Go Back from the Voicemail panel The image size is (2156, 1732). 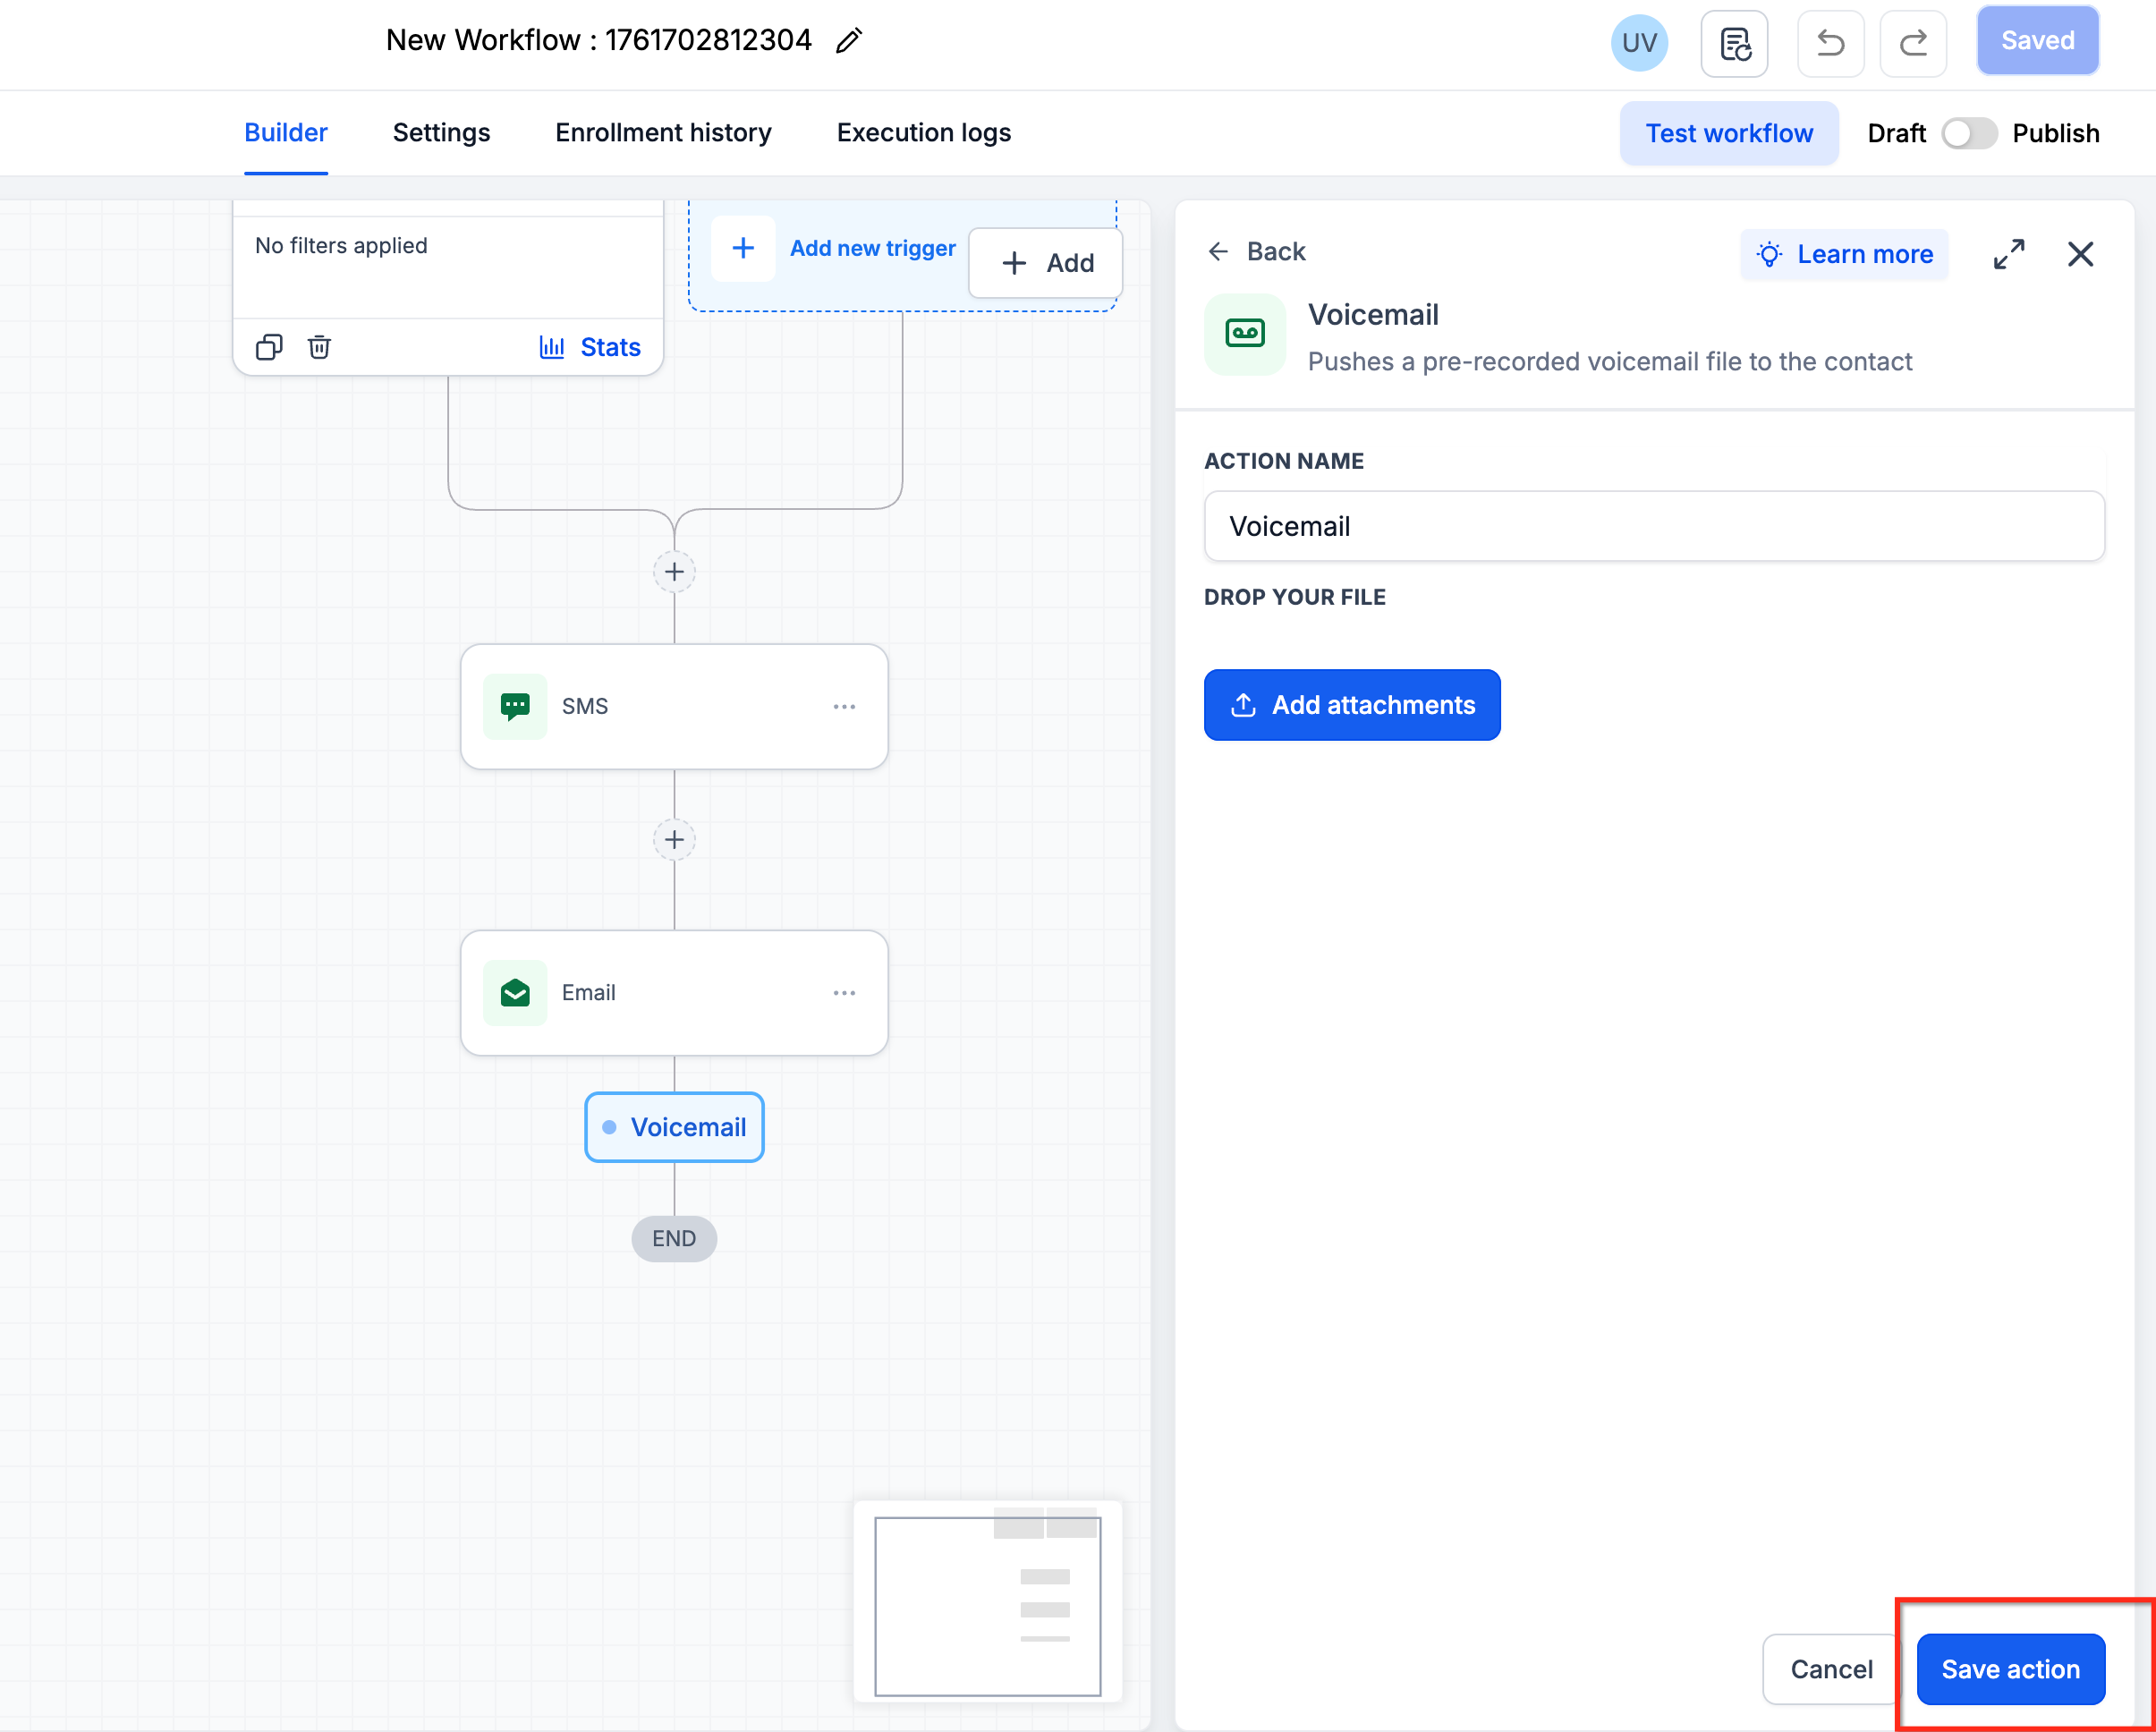[x=1256, y=251]
